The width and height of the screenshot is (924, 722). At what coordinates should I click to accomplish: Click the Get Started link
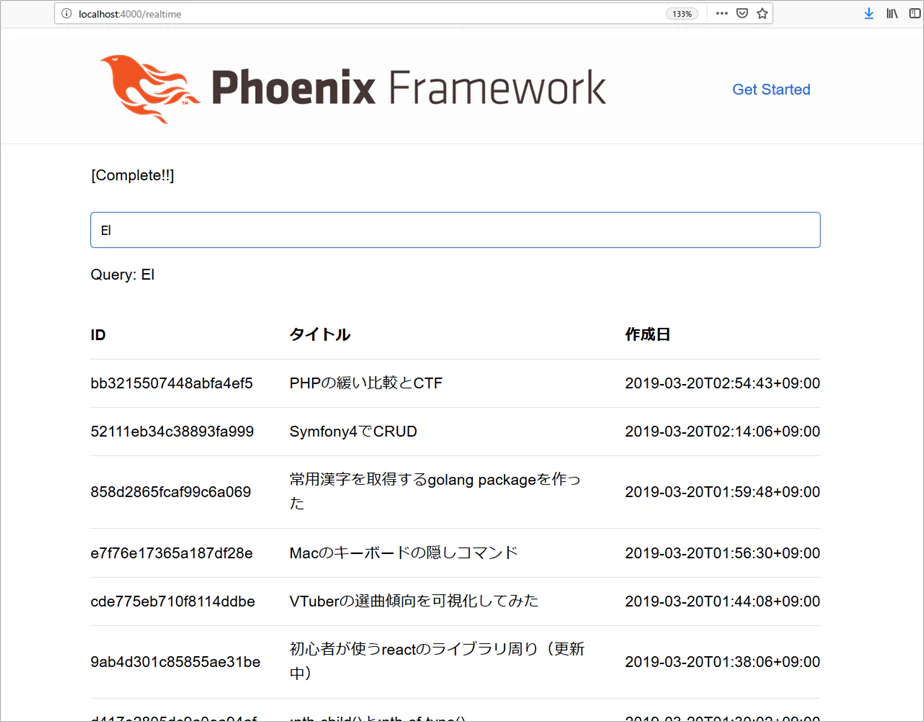pos(771,90)
